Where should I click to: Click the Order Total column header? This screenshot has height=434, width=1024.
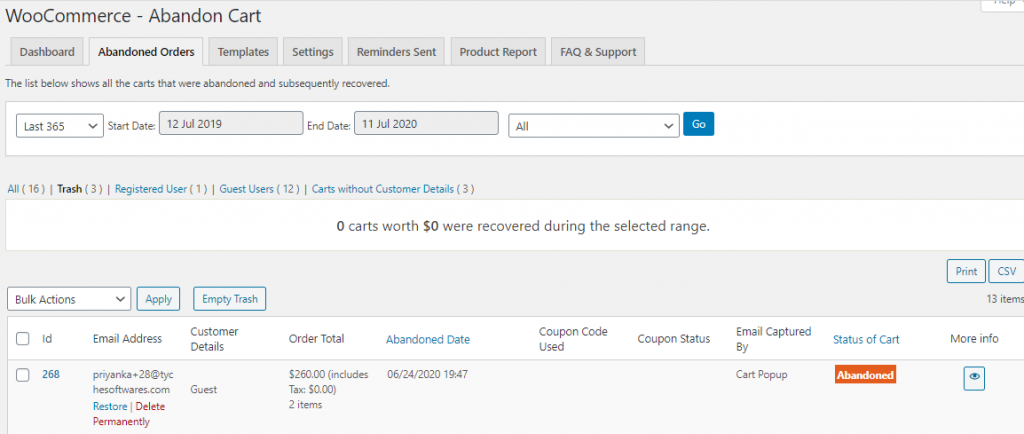click(x=316, y=339)
